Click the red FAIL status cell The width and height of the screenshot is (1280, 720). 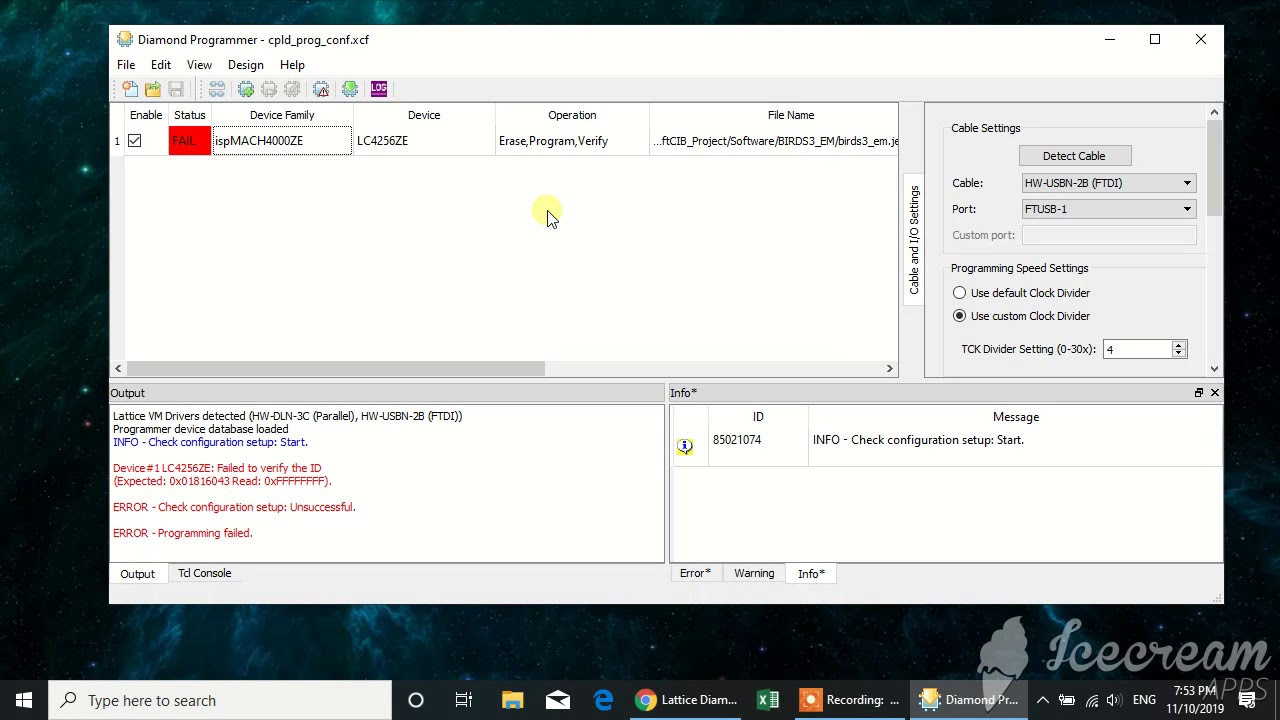[190, 141]
